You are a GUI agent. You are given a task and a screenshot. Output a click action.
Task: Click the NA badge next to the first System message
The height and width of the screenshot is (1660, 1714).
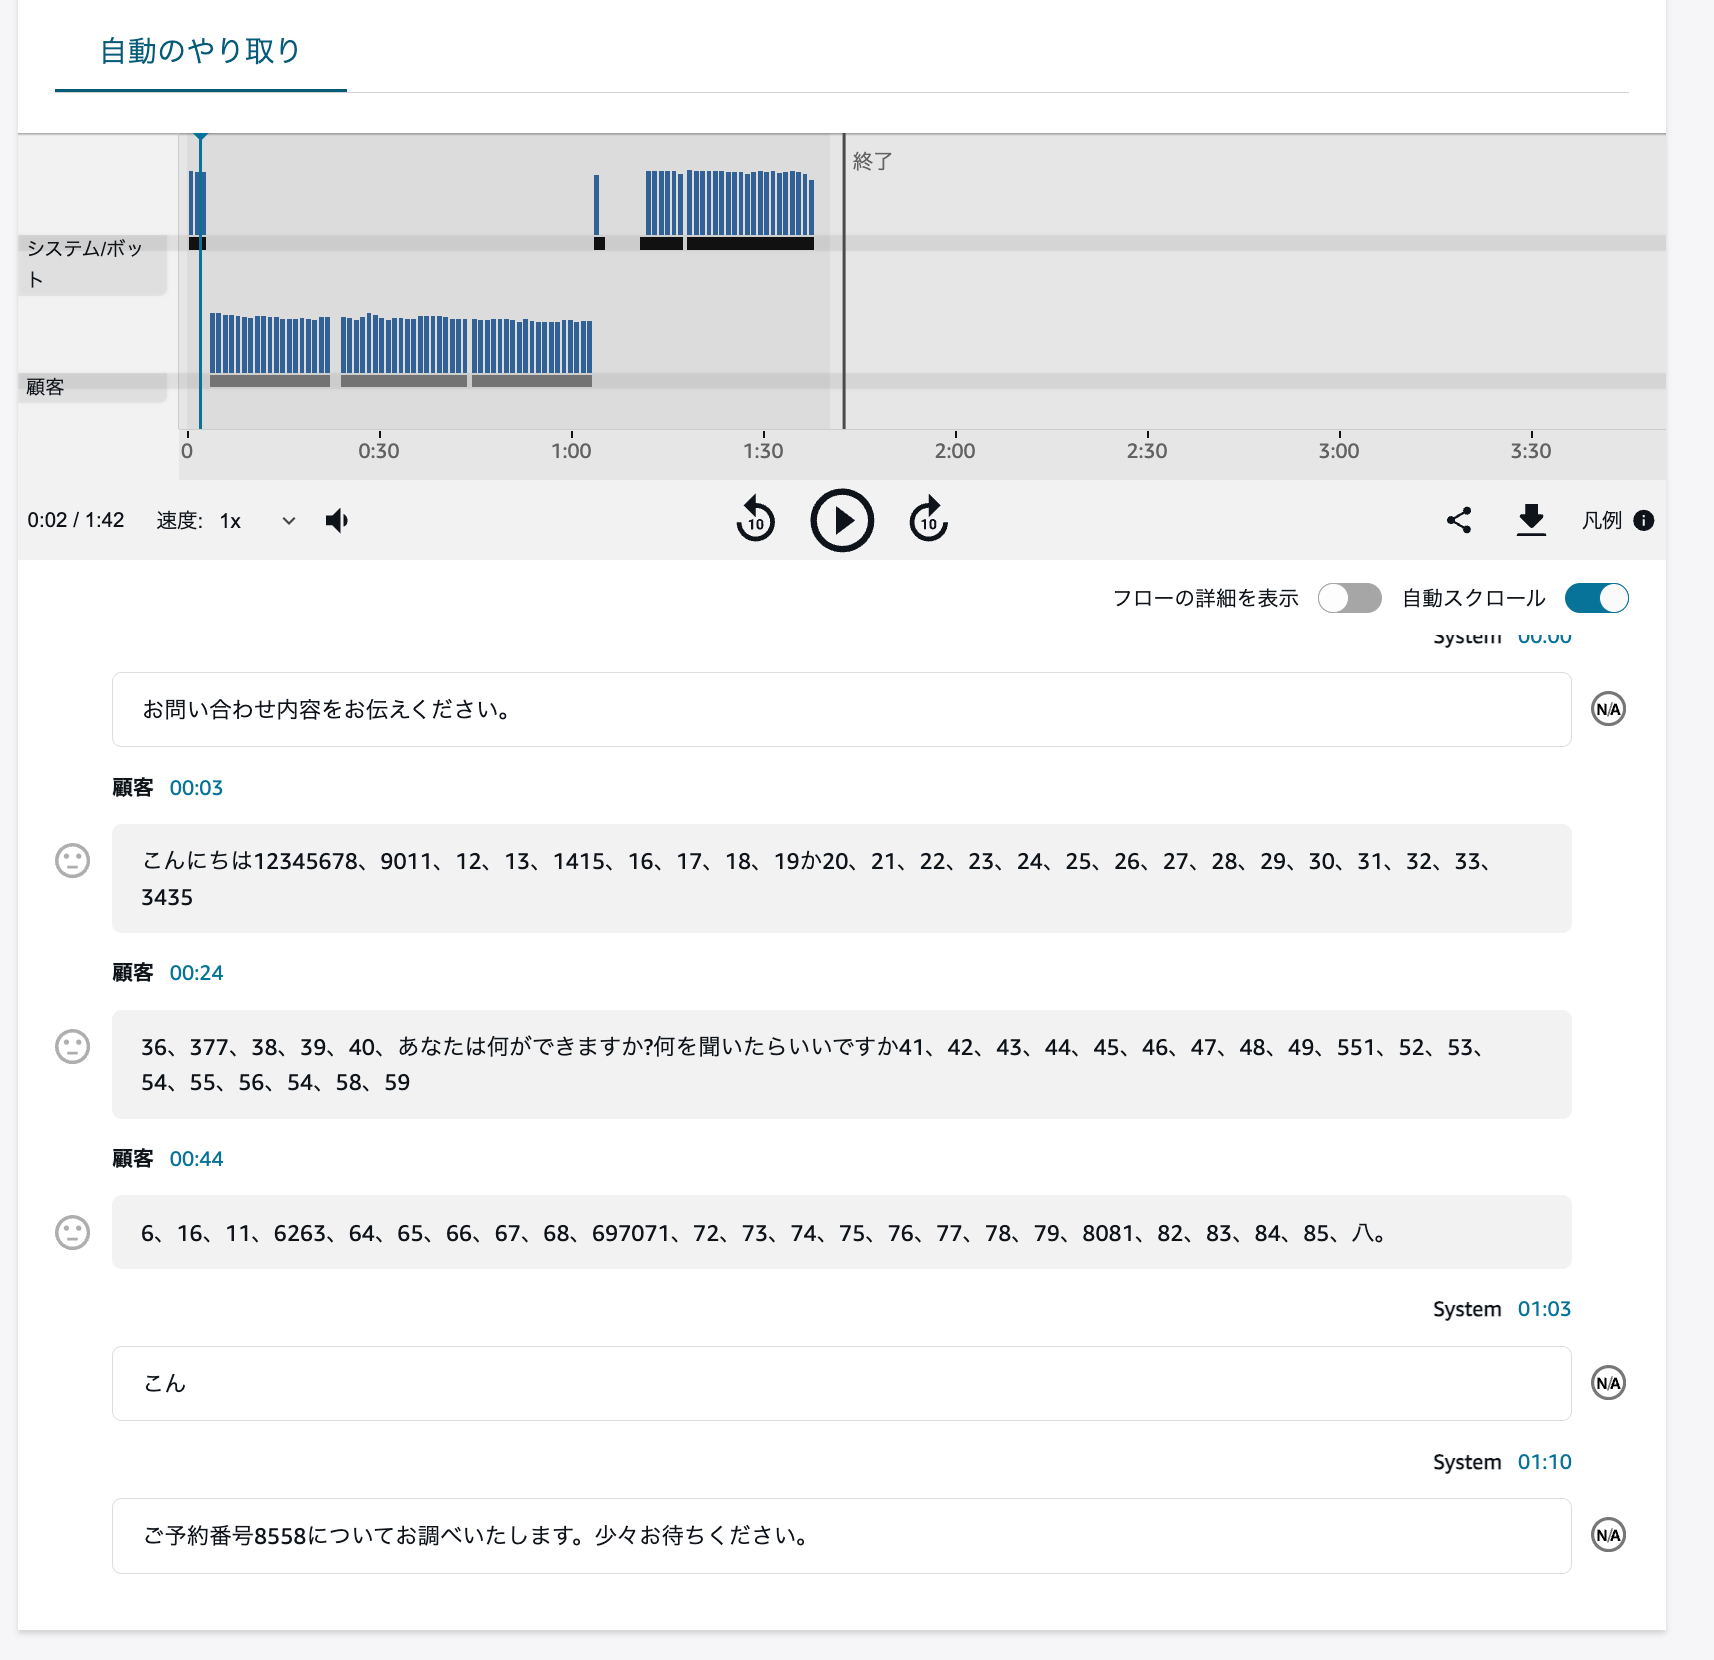click(x=1608, y=709)
